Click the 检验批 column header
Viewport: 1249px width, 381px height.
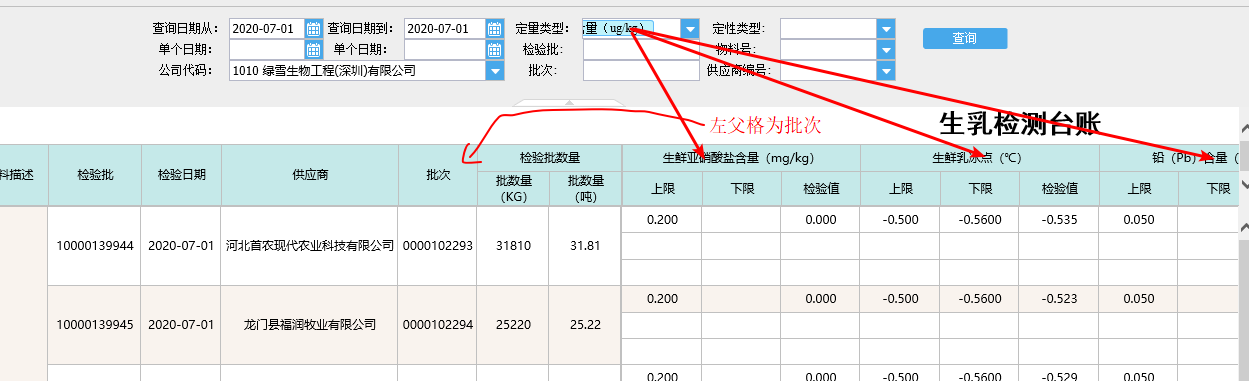pyautogui.click(x=95, y=174)
